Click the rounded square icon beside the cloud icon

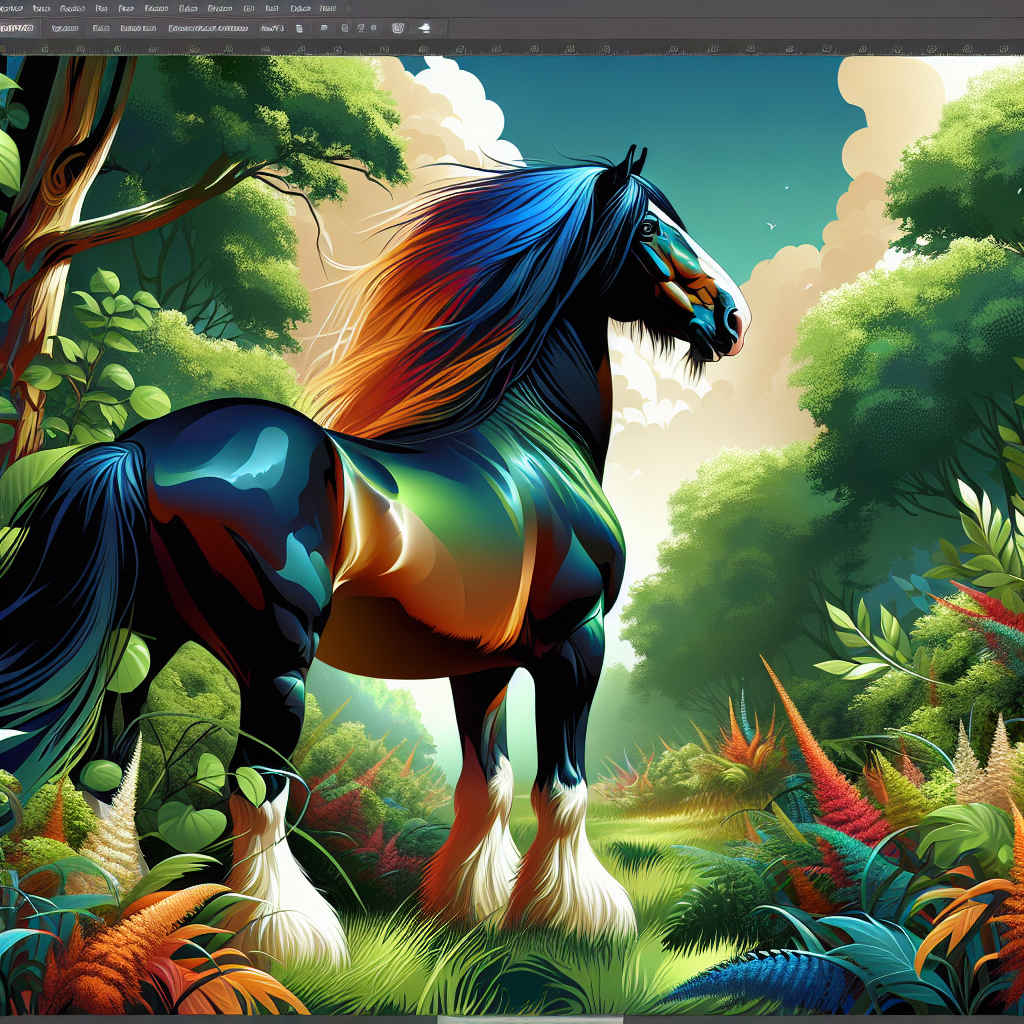click(399, 28)
